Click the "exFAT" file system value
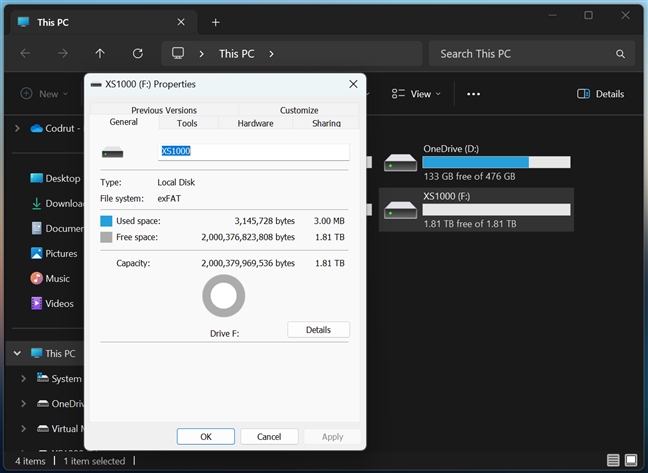The image size is (648, 473). (169, 199)
